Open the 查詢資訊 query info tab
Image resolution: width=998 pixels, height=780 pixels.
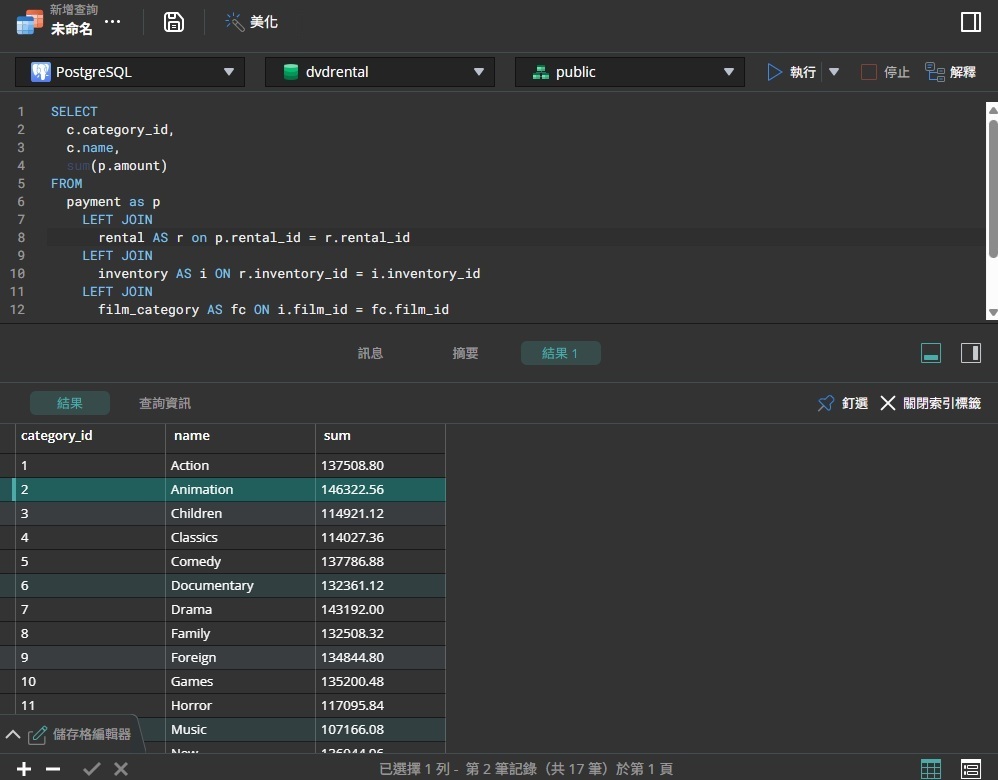(164, 403)
